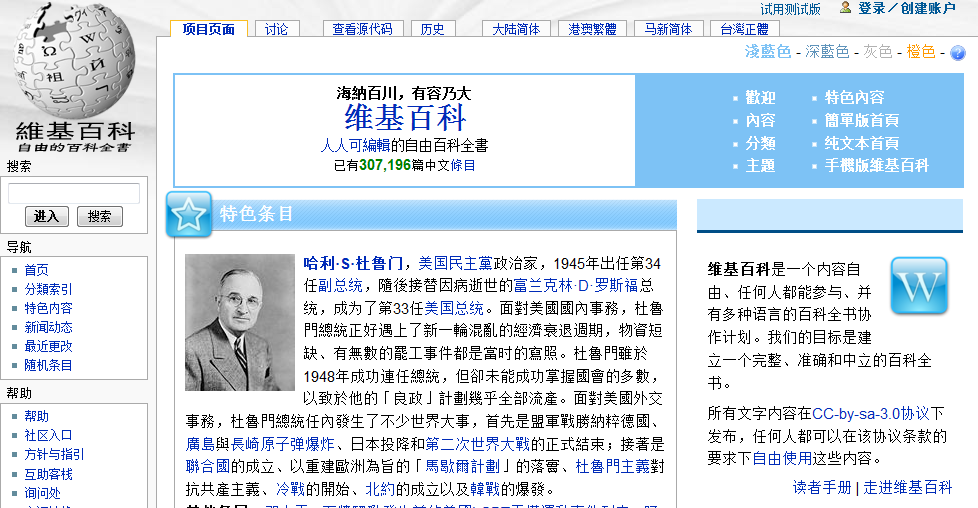The height and width of the screenshot is (508, 978).
Task: Open 随机条目 in the navigation sidebar
Action: (48, 365)
